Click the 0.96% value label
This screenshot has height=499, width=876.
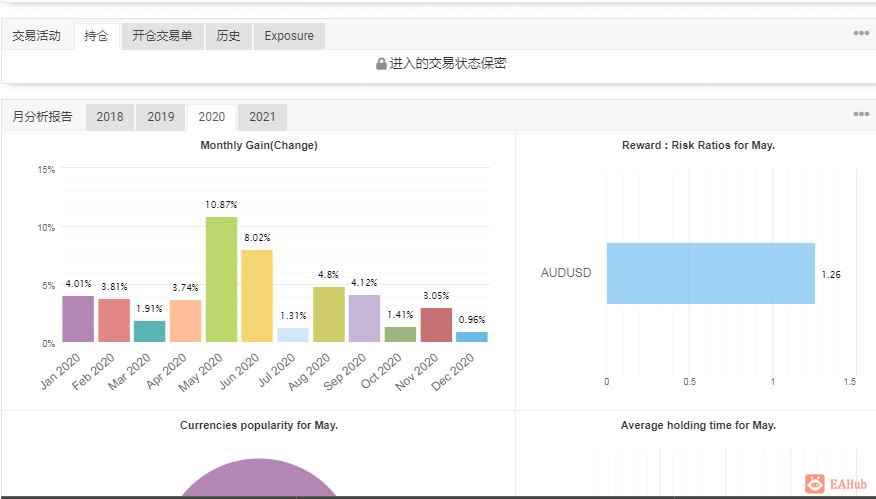[x=472, y=320]
